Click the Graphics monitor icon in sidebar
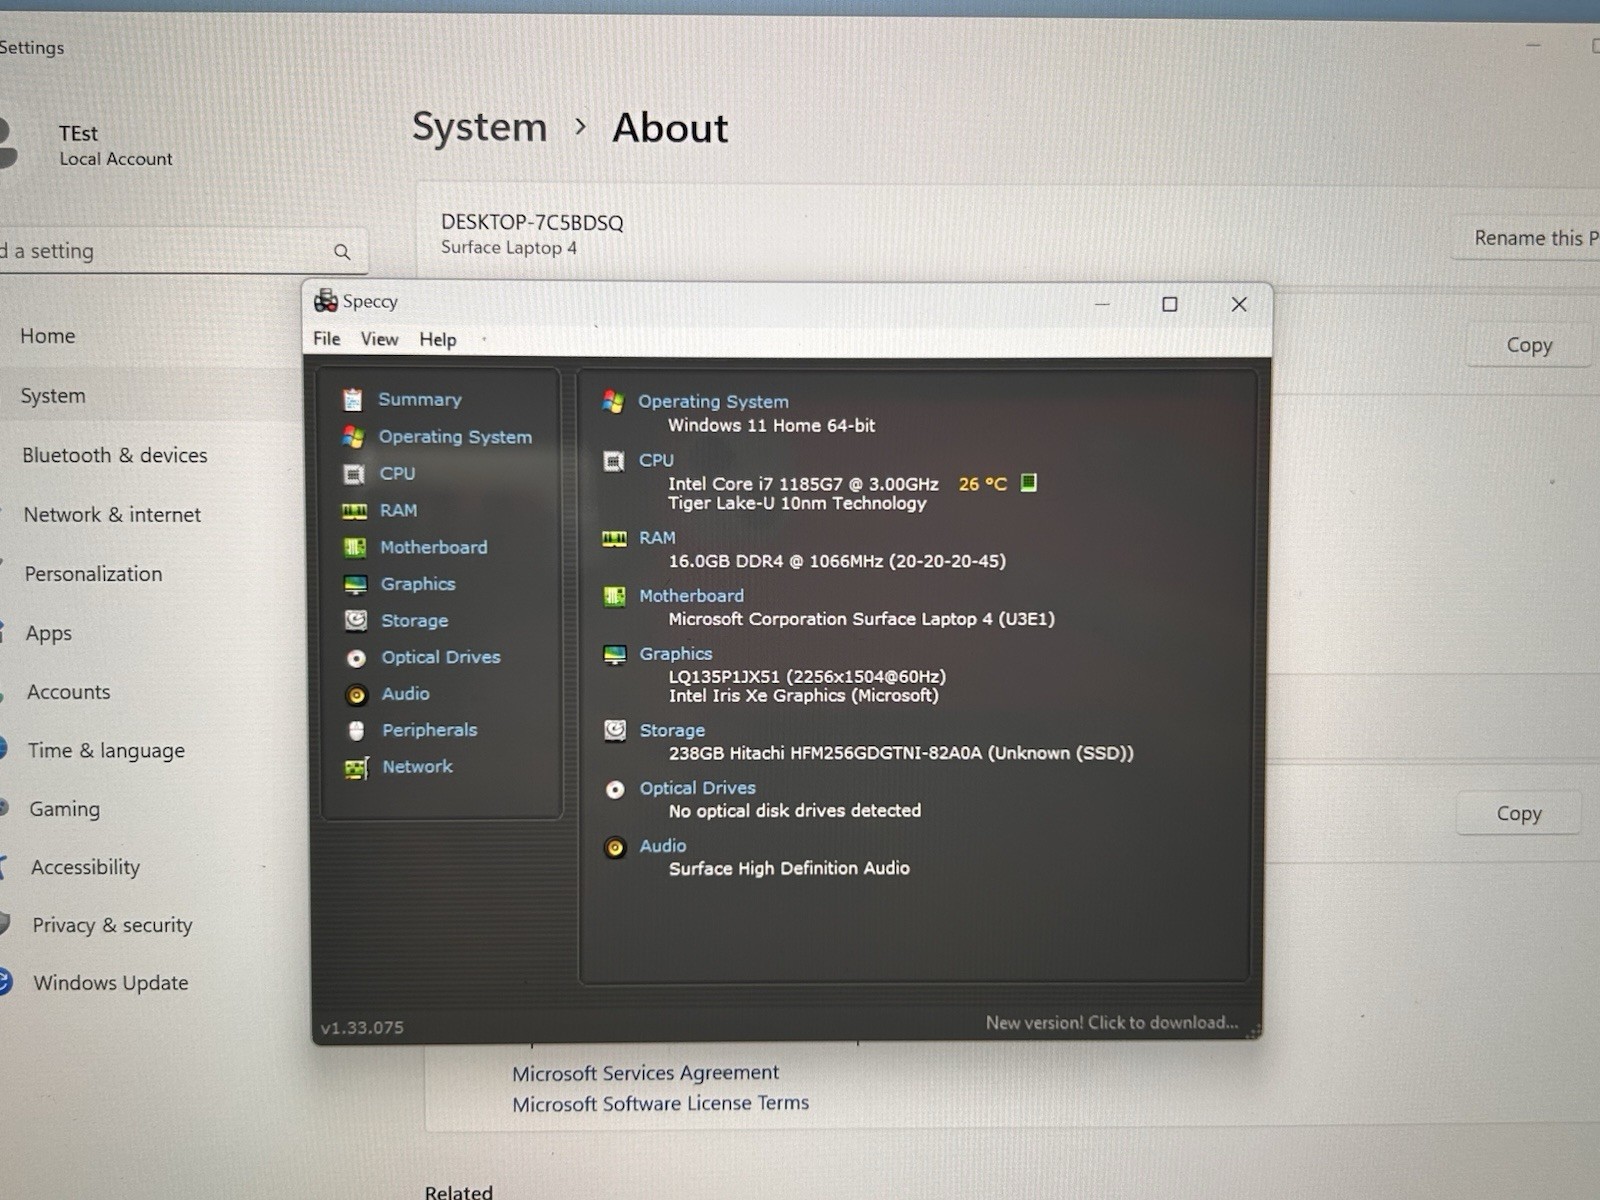Viewport: 1600px width, 1200px height. pyautogui.click(x=355, y=585)
